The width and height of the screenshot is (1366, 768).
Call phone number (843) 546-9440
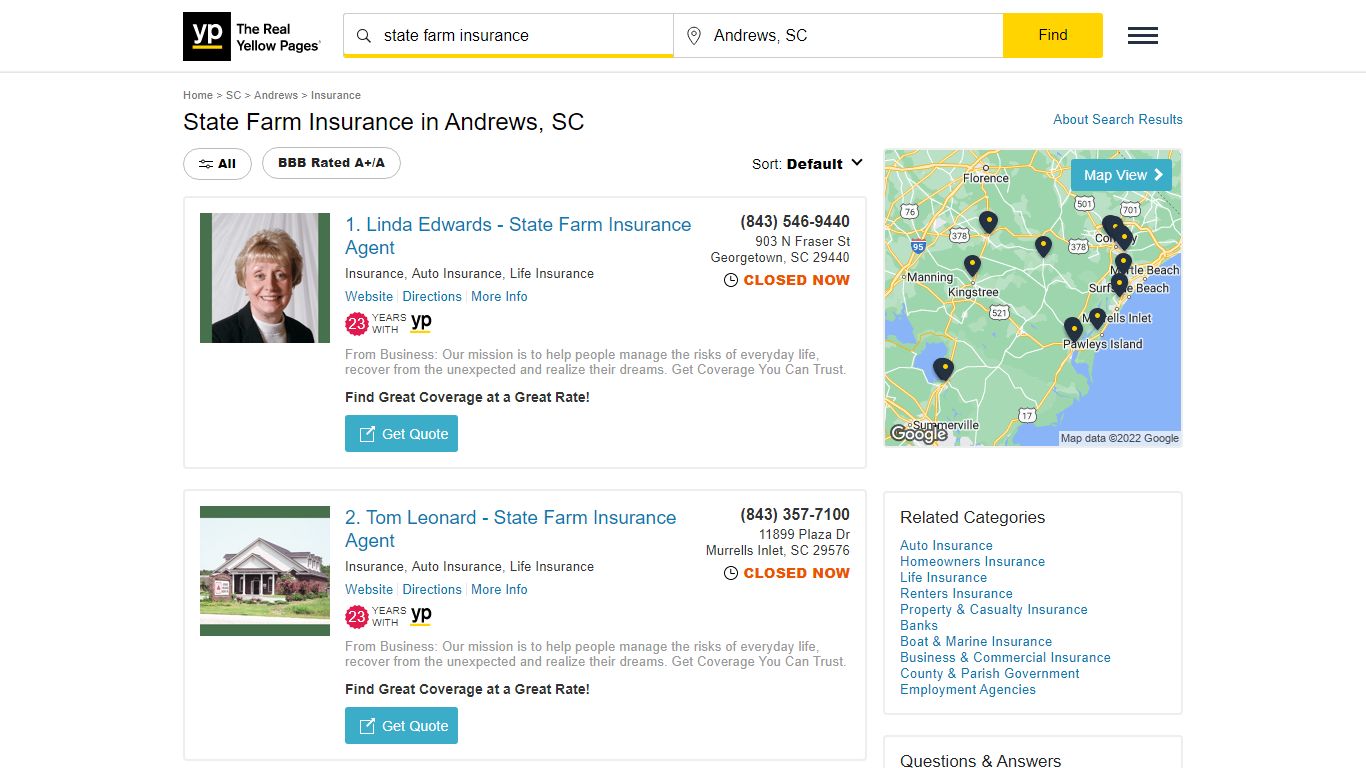click(795, 221)
